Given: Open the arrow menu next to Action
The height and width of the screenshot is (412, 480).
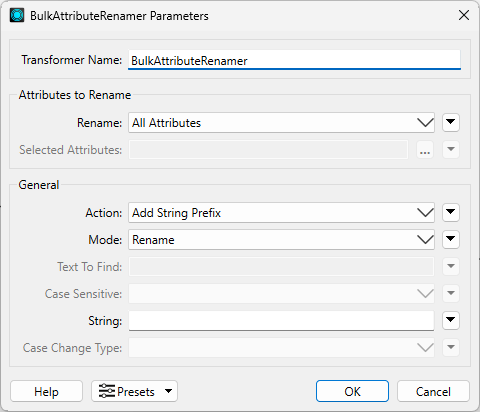Looking at the screenshot, I should click(451, 212).
